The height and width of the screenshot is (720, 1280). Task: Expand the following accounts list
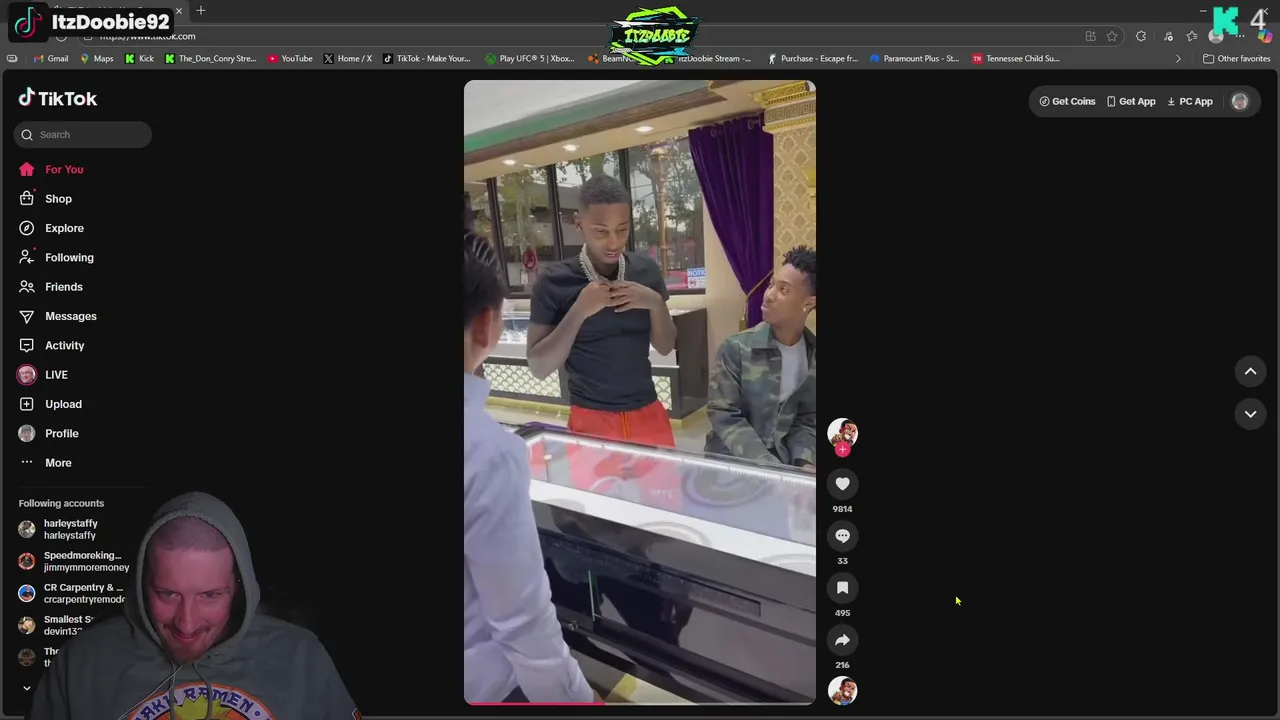(27, 688)
